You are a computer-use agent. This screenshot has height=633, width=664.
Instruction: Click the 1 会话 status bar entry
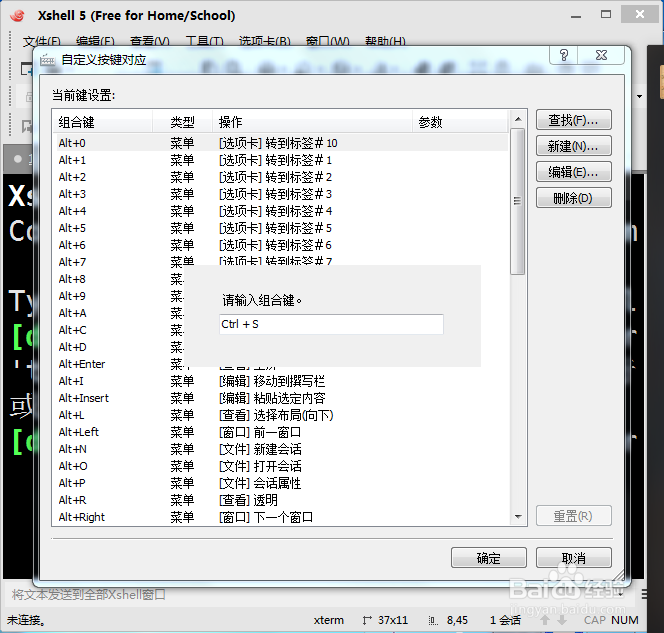[505, 620]
